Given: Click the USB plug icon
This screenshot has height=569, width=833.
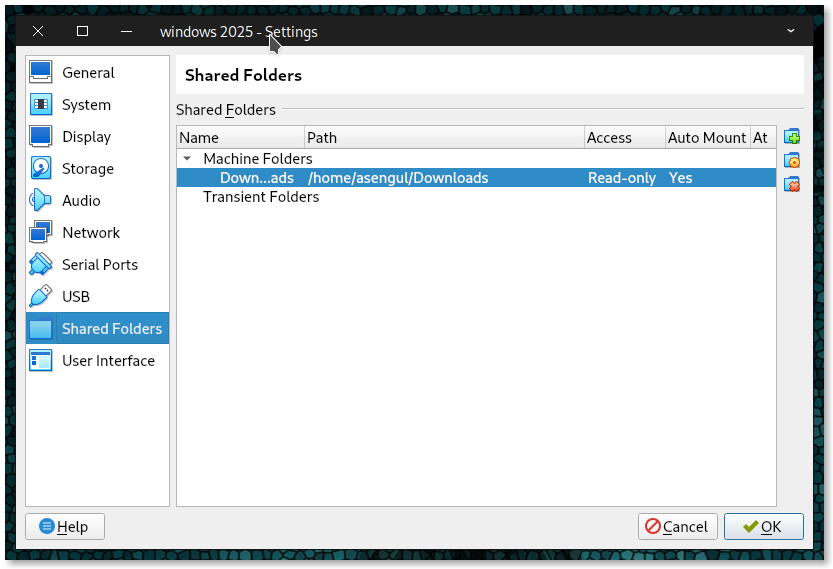Looking at the screenshot, I should 41,296.
